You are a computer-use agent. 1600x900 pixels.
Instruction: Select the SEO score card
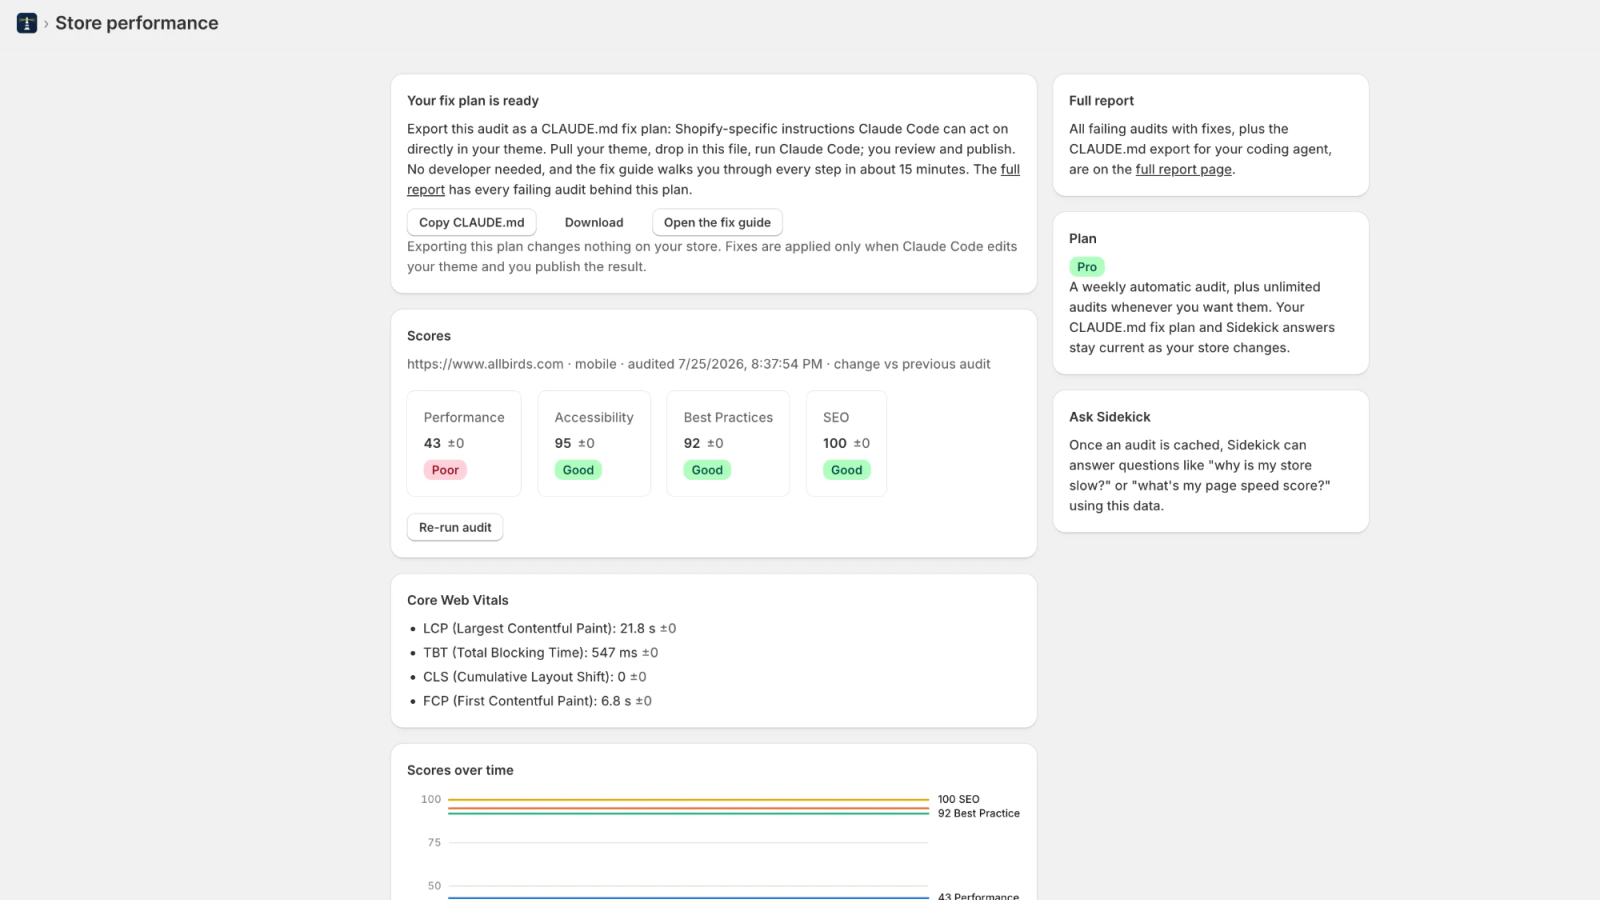846,443
